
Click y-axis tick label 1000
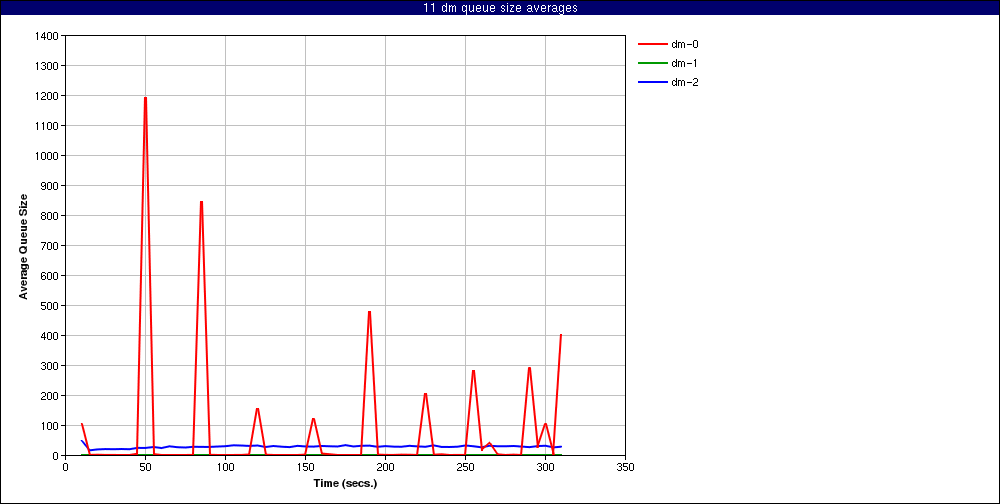(x=48, y=156)
